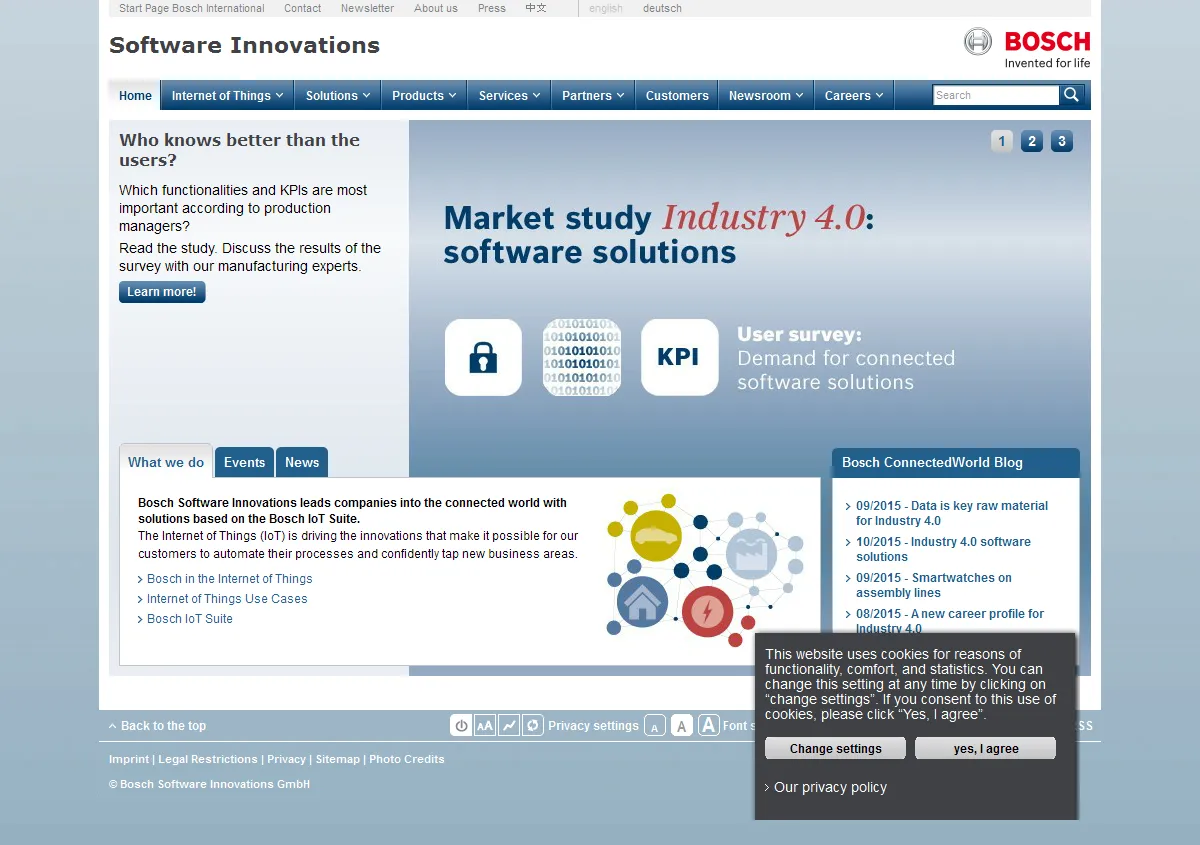Image resolution: width=1200 pixels, height=845 pixels.
Task: Select the small font size icon
Action: [655, 726]
